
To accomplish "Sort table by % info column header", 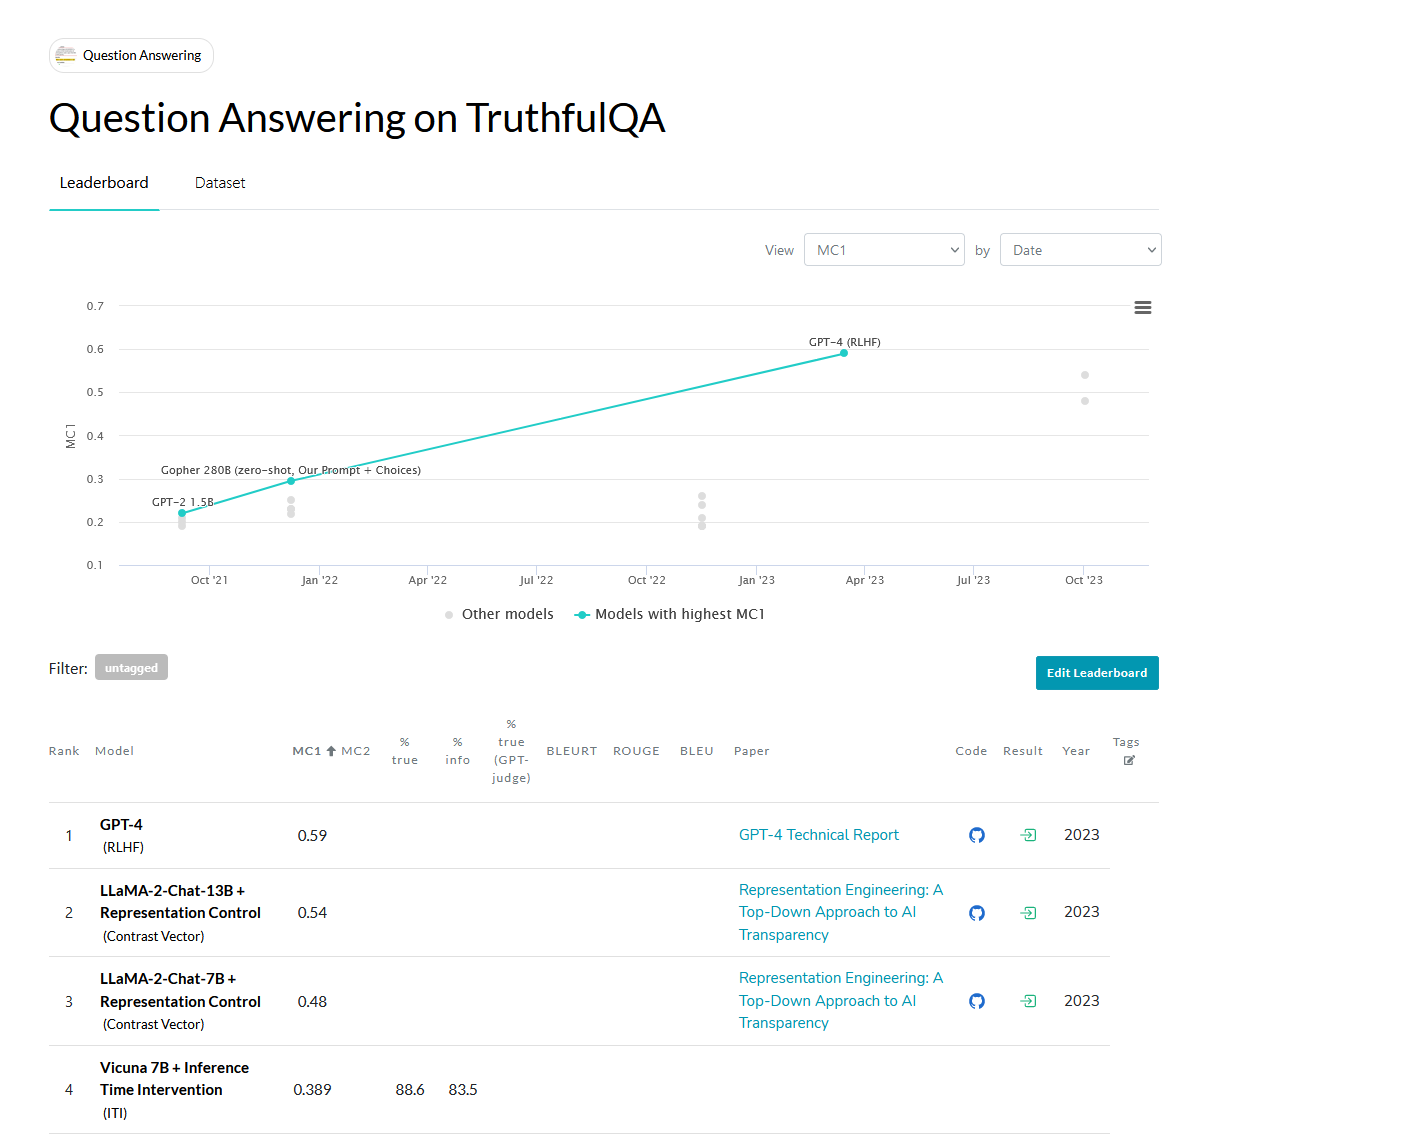I will [457, 751].
